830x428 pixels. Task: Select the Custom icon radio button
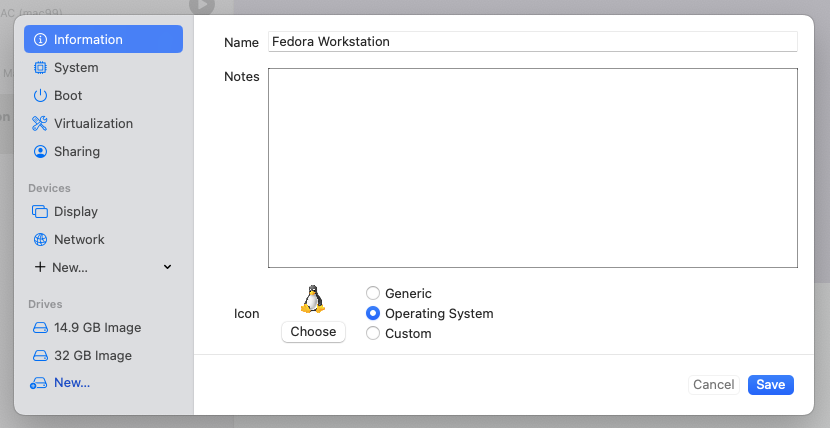pyautogui.click(x=373, y=334)
